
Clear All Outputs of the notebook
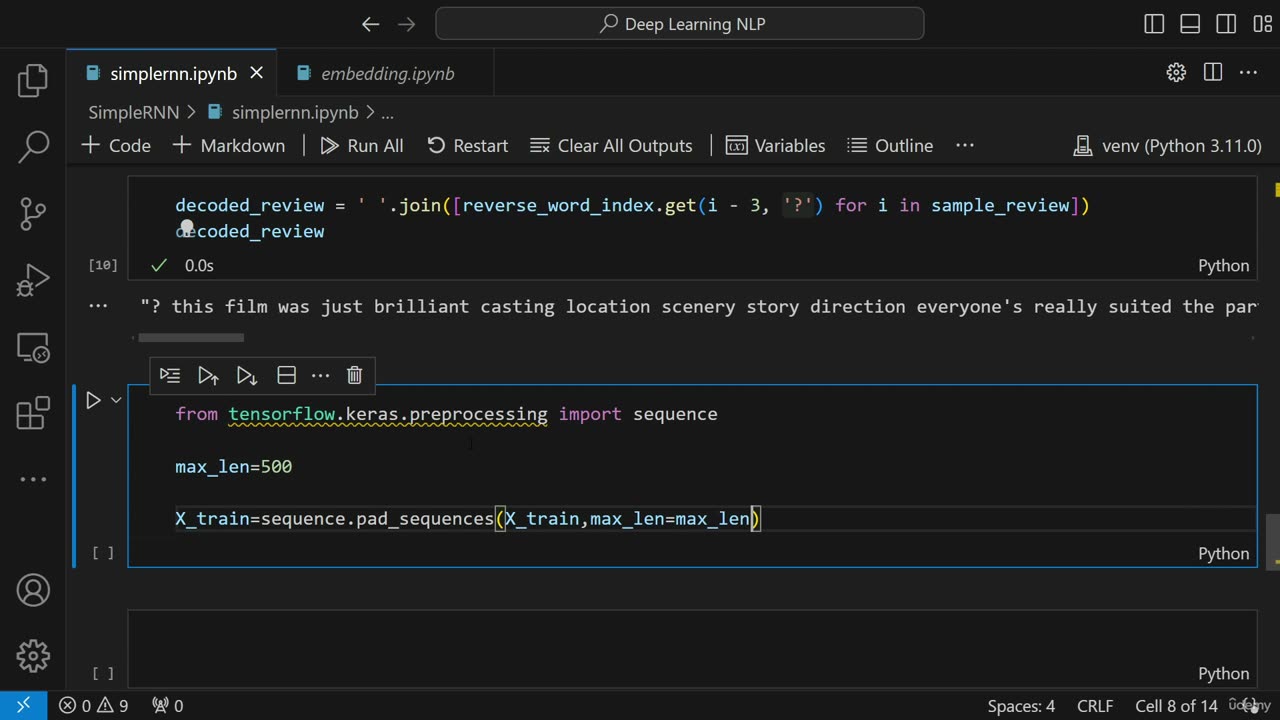point(611,145)
